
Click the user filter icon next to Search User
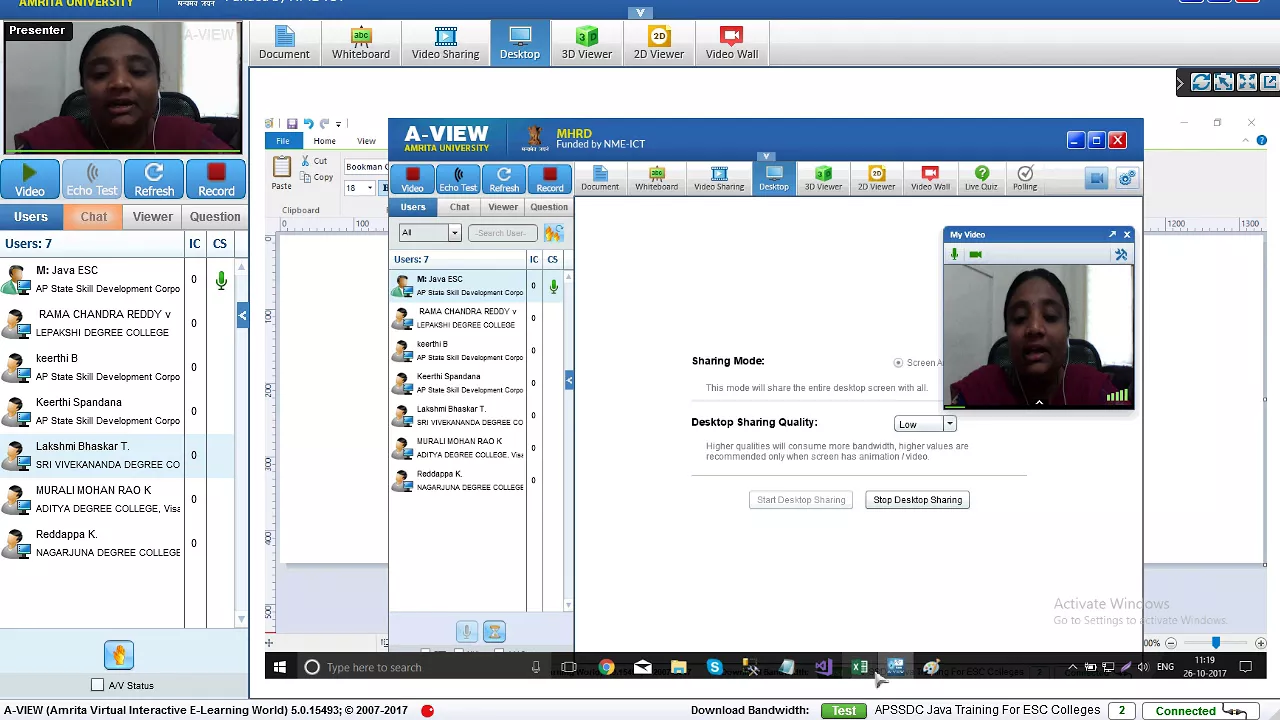tap(553, 233)
